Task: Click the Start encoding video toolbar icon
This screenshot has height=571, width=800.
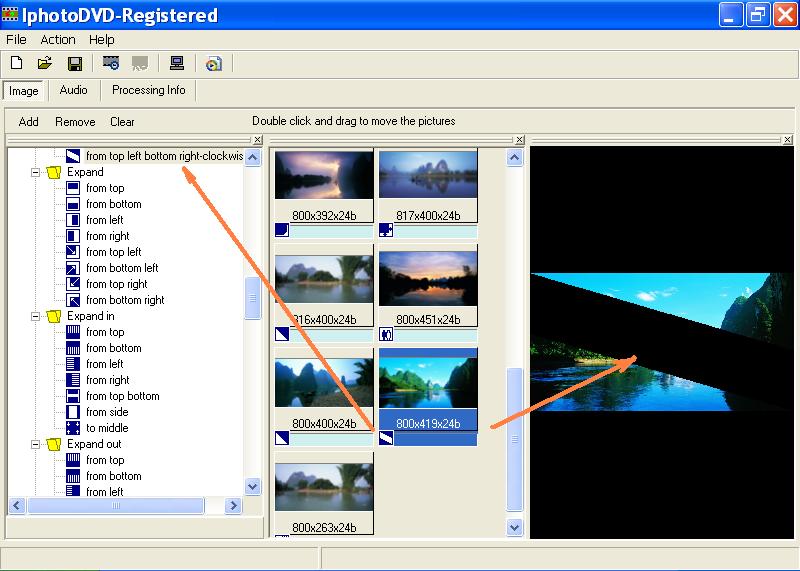Action: tap(111, 63)
